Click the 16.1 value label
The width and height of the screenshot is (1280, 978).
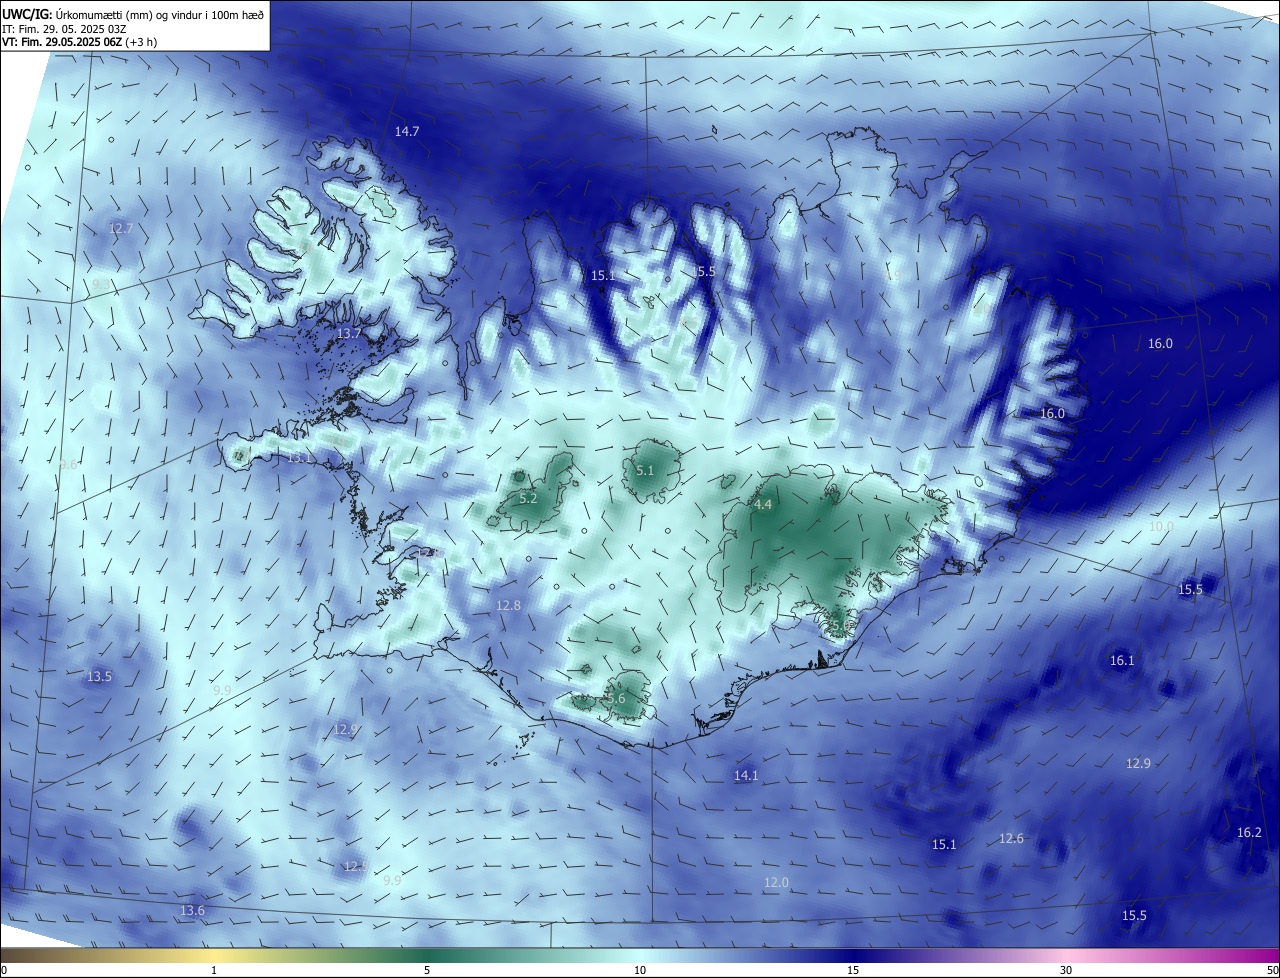(x=1122, y=660)
